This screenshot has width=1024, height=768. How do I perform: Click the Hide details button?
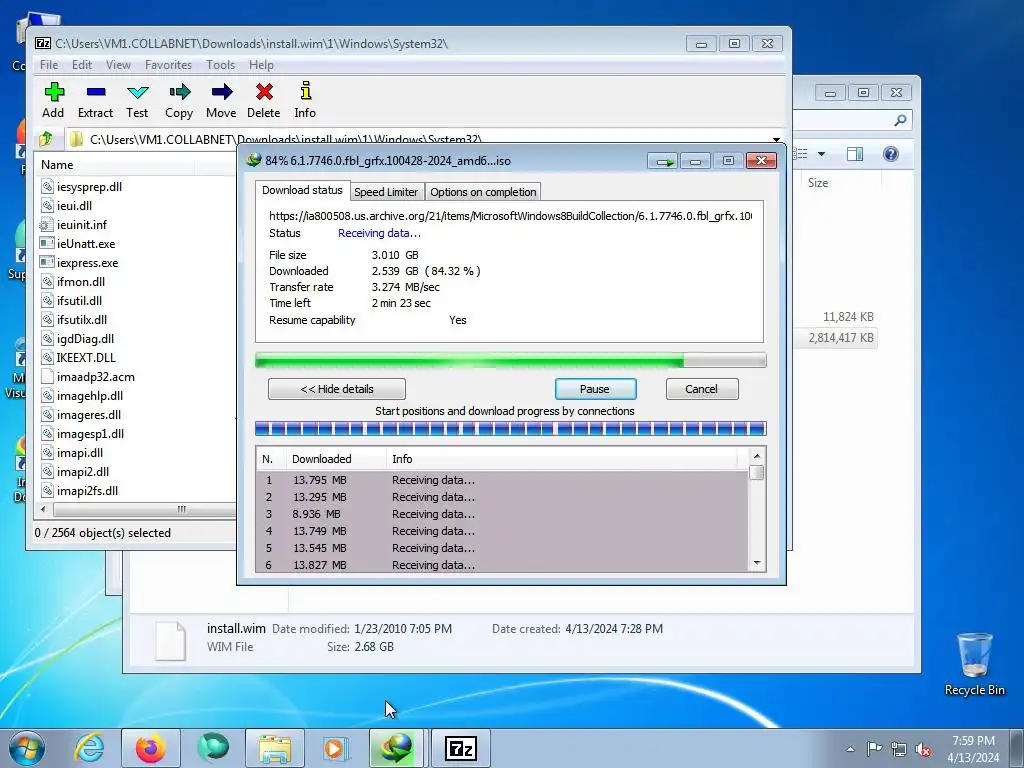pyautogui.click(x=337, y=389)
